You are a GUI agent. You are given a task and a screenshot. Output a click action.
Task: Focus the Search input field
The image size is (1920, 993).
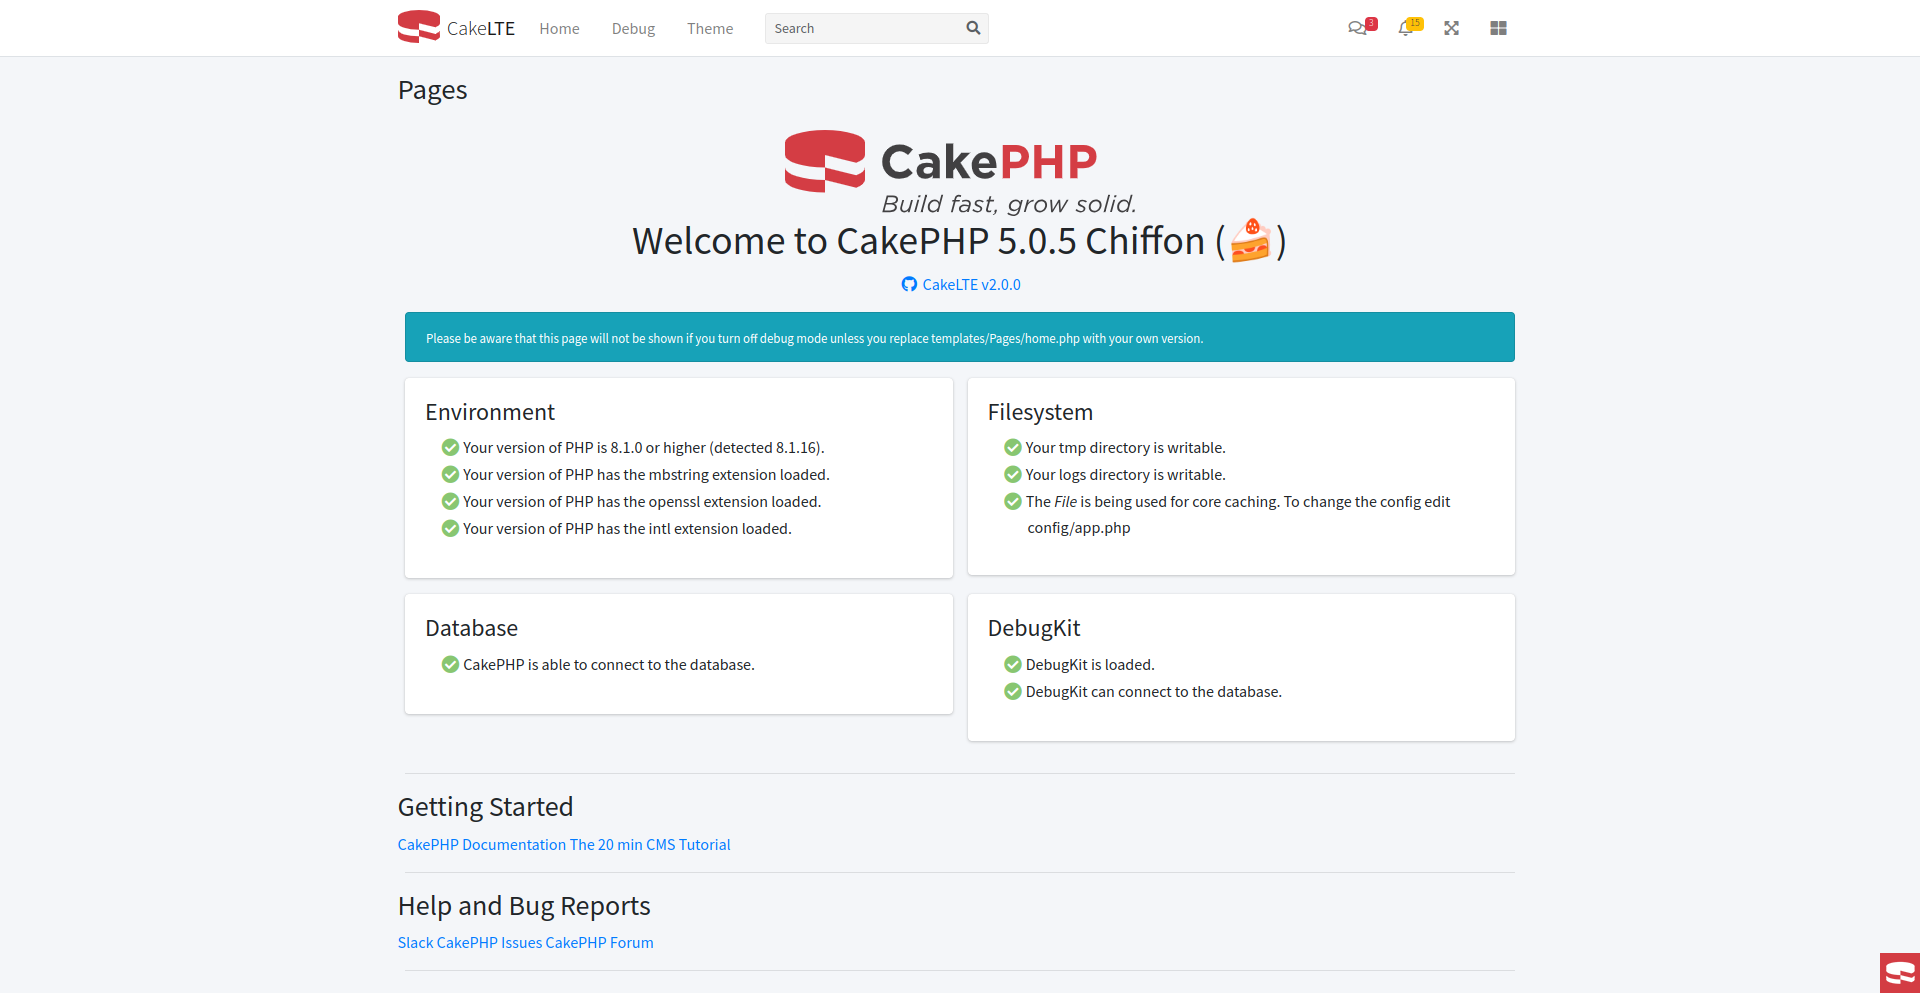point(861,28)
